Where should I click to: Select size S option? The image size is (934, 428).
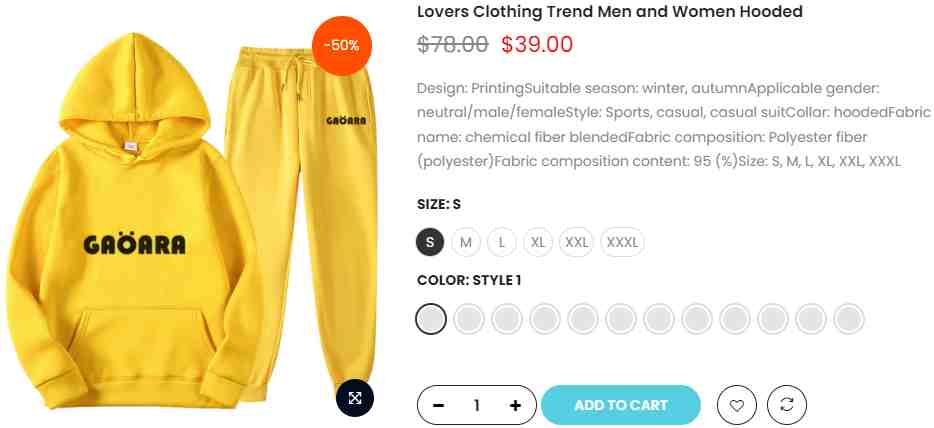tap(430, 242)
